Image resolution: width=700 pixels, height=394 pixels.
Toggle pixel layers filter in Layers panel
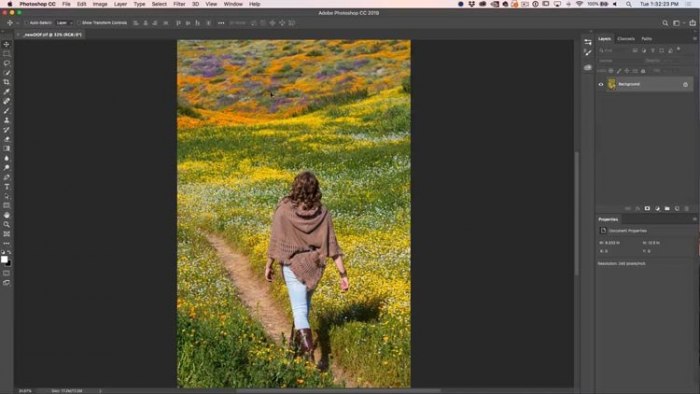[x=635, y=50]
